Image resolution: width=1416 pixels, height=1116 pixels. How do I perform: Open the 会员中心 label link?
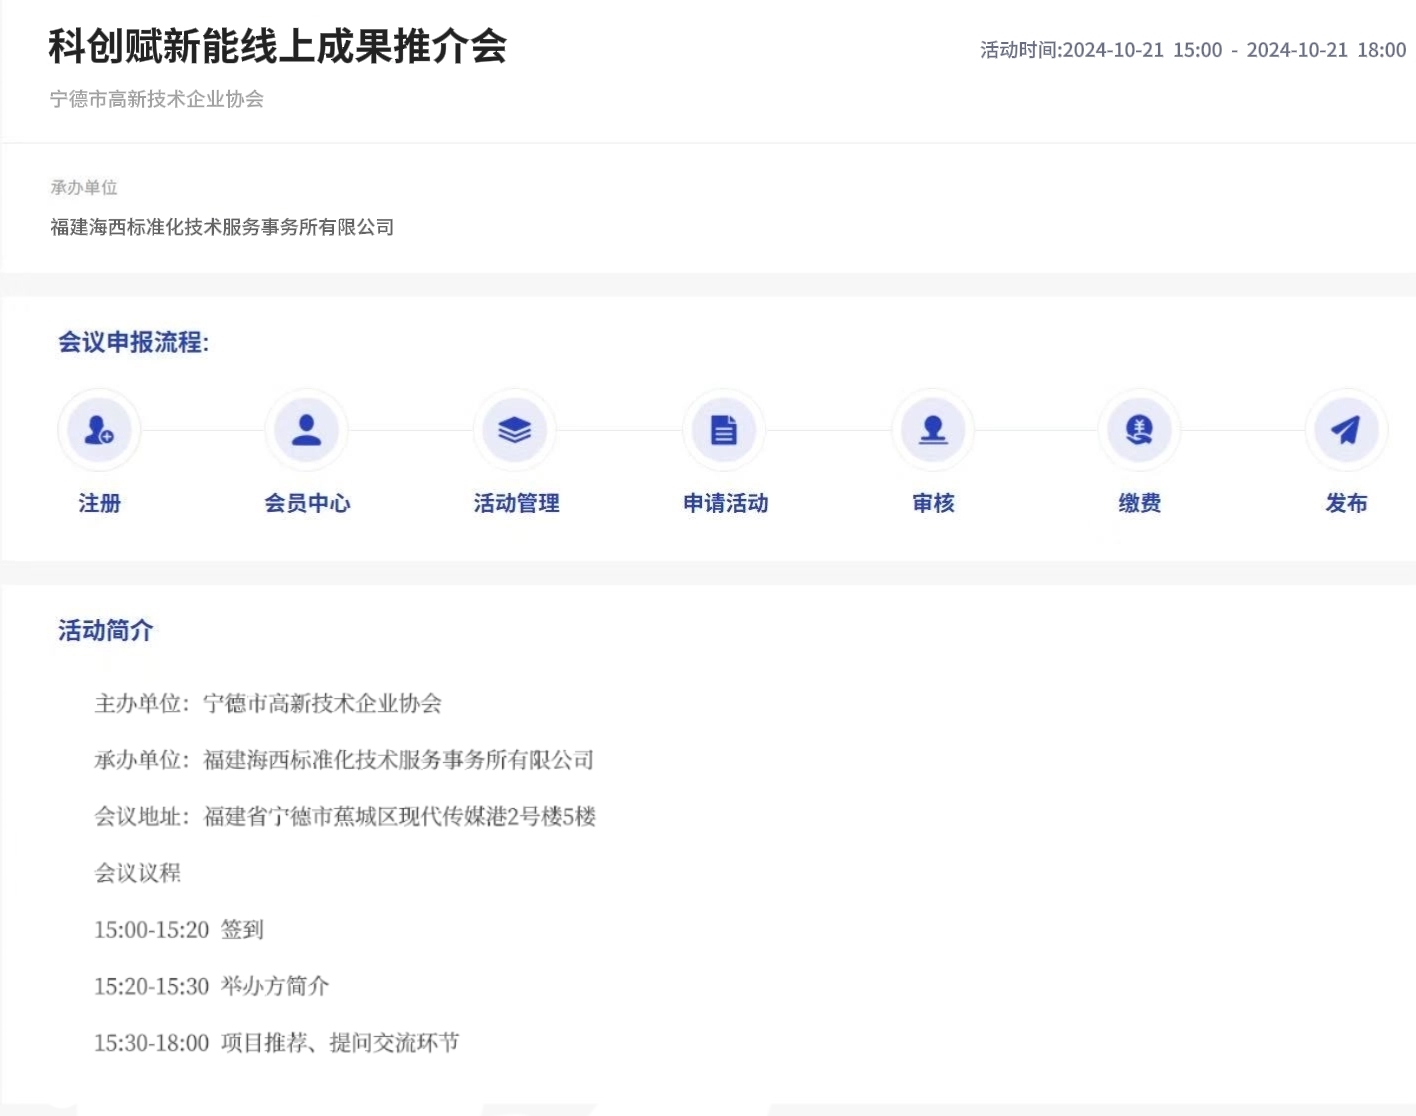(x=307, y=503)
